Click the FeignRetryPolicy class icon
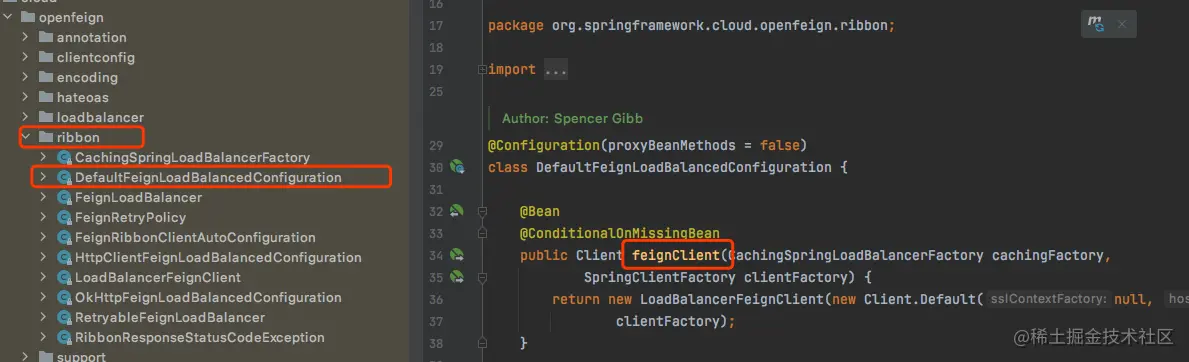 [64, 217]
